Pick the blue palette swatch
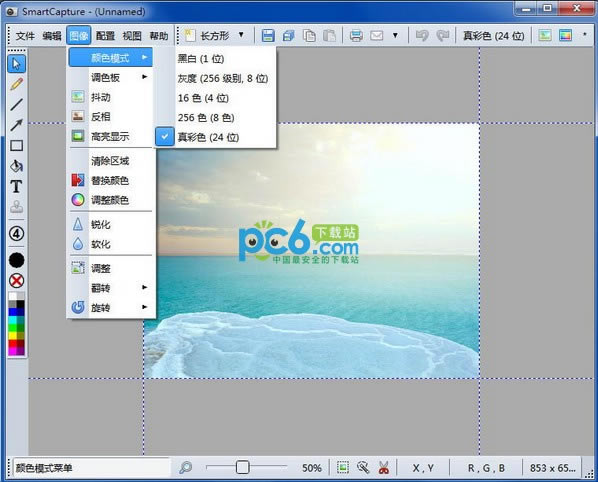The height and width of the screenshot is (482, 598). tap(13, 312)
